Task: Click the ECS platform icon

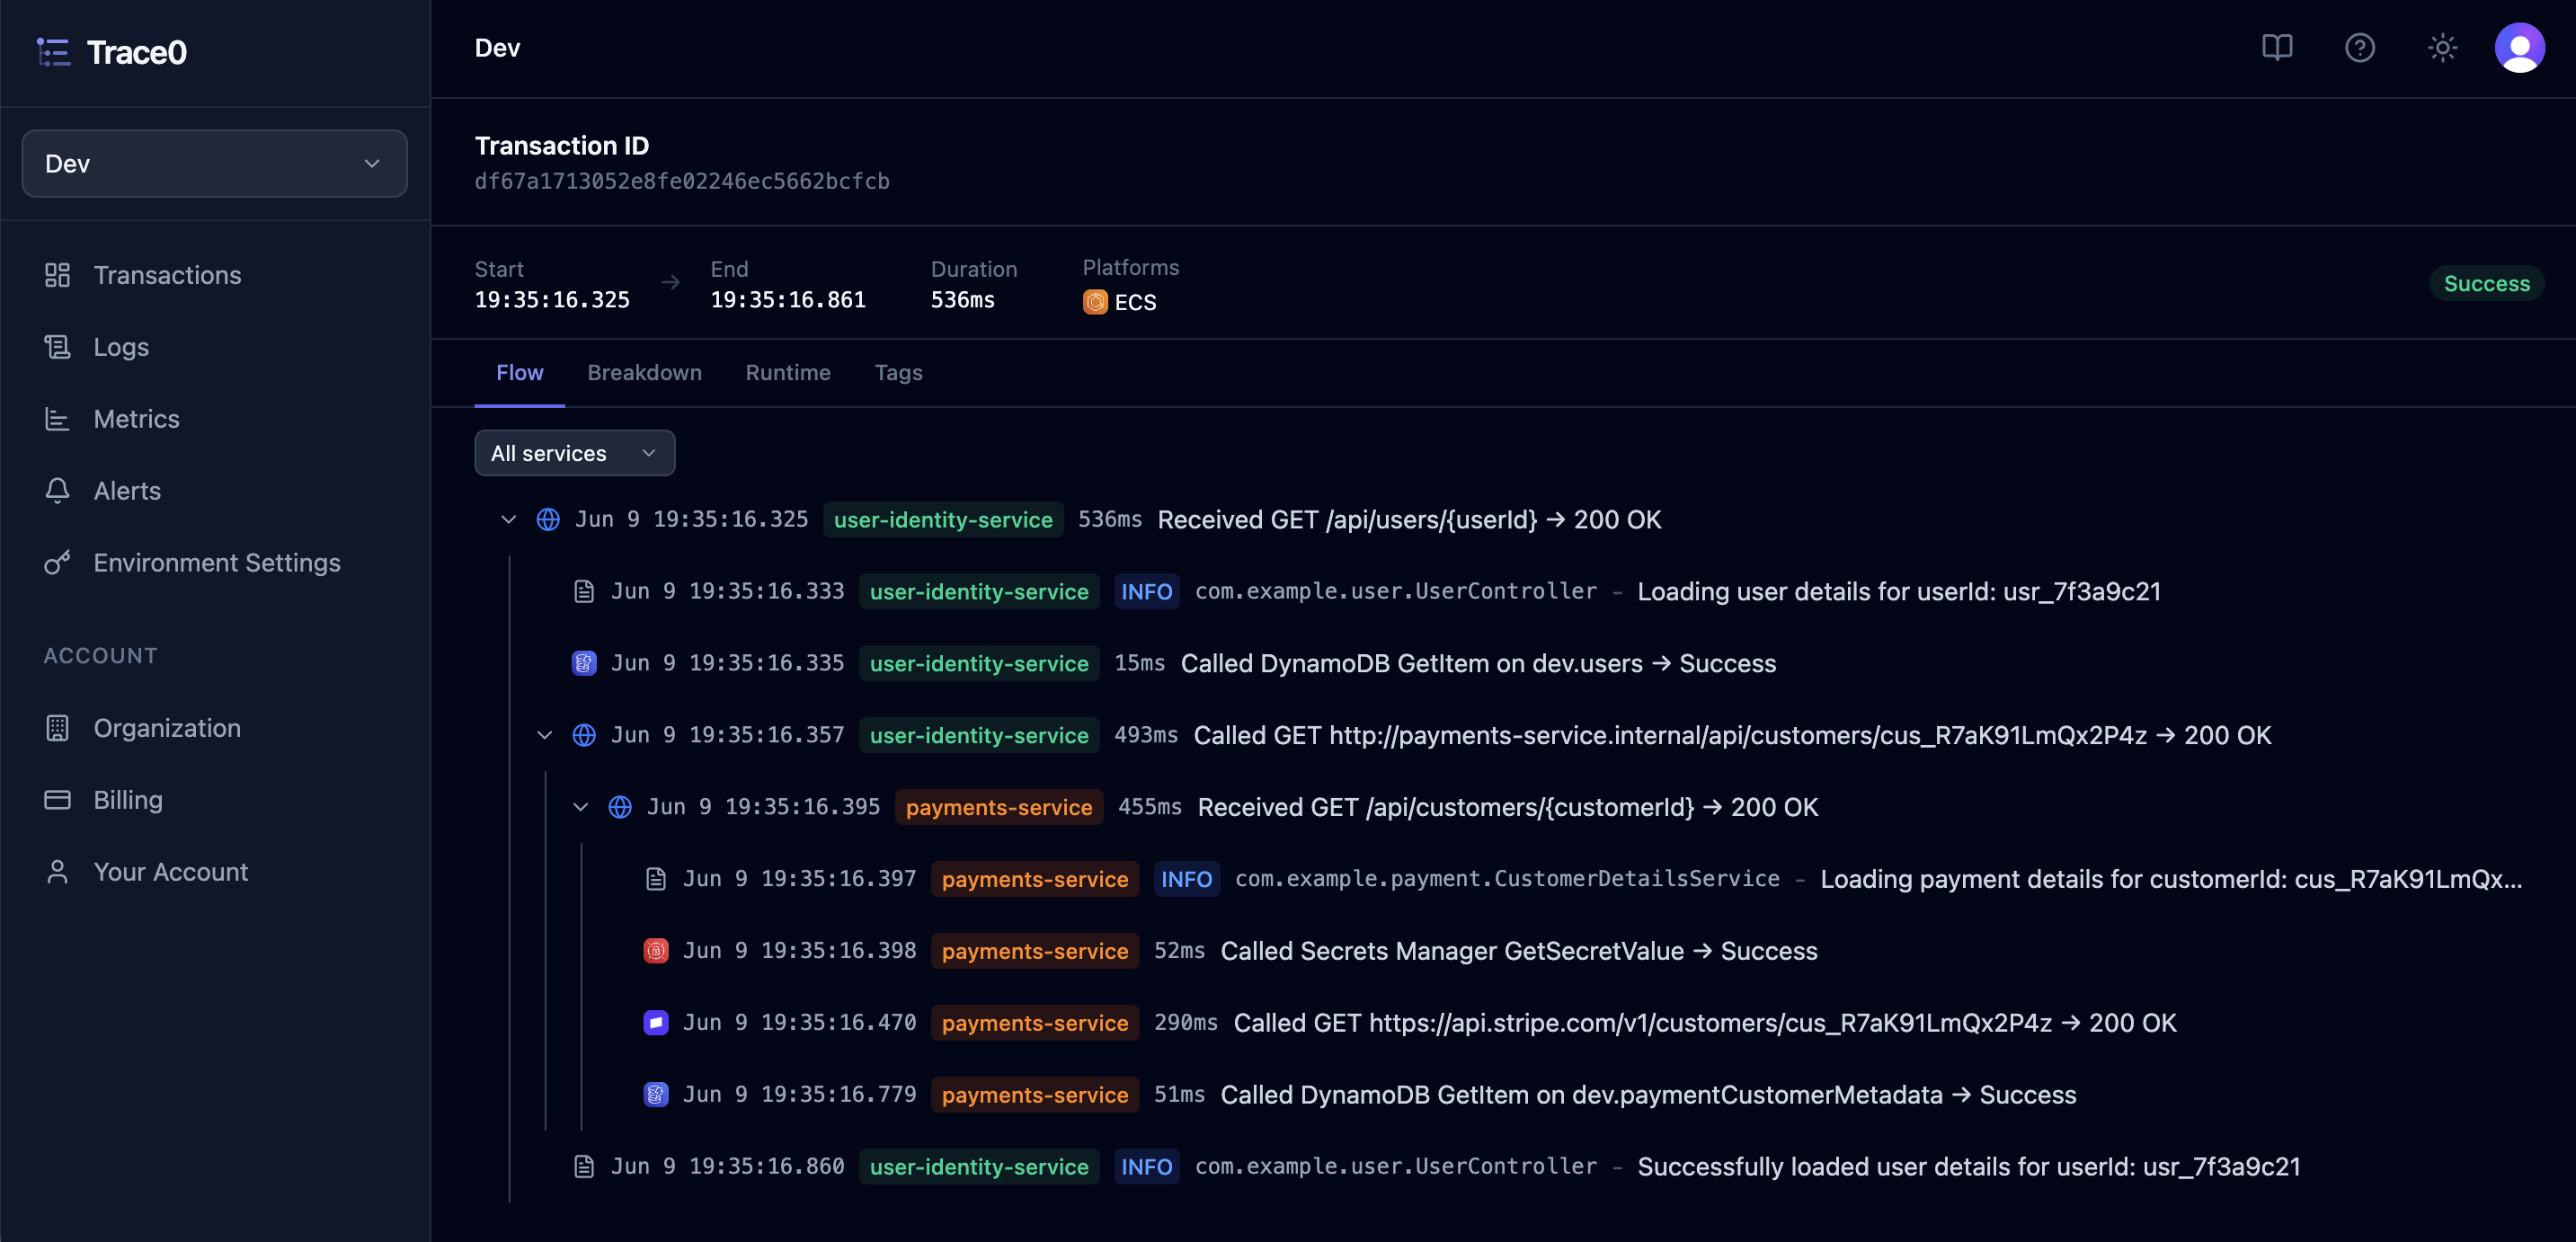Action: [1095, 302]
